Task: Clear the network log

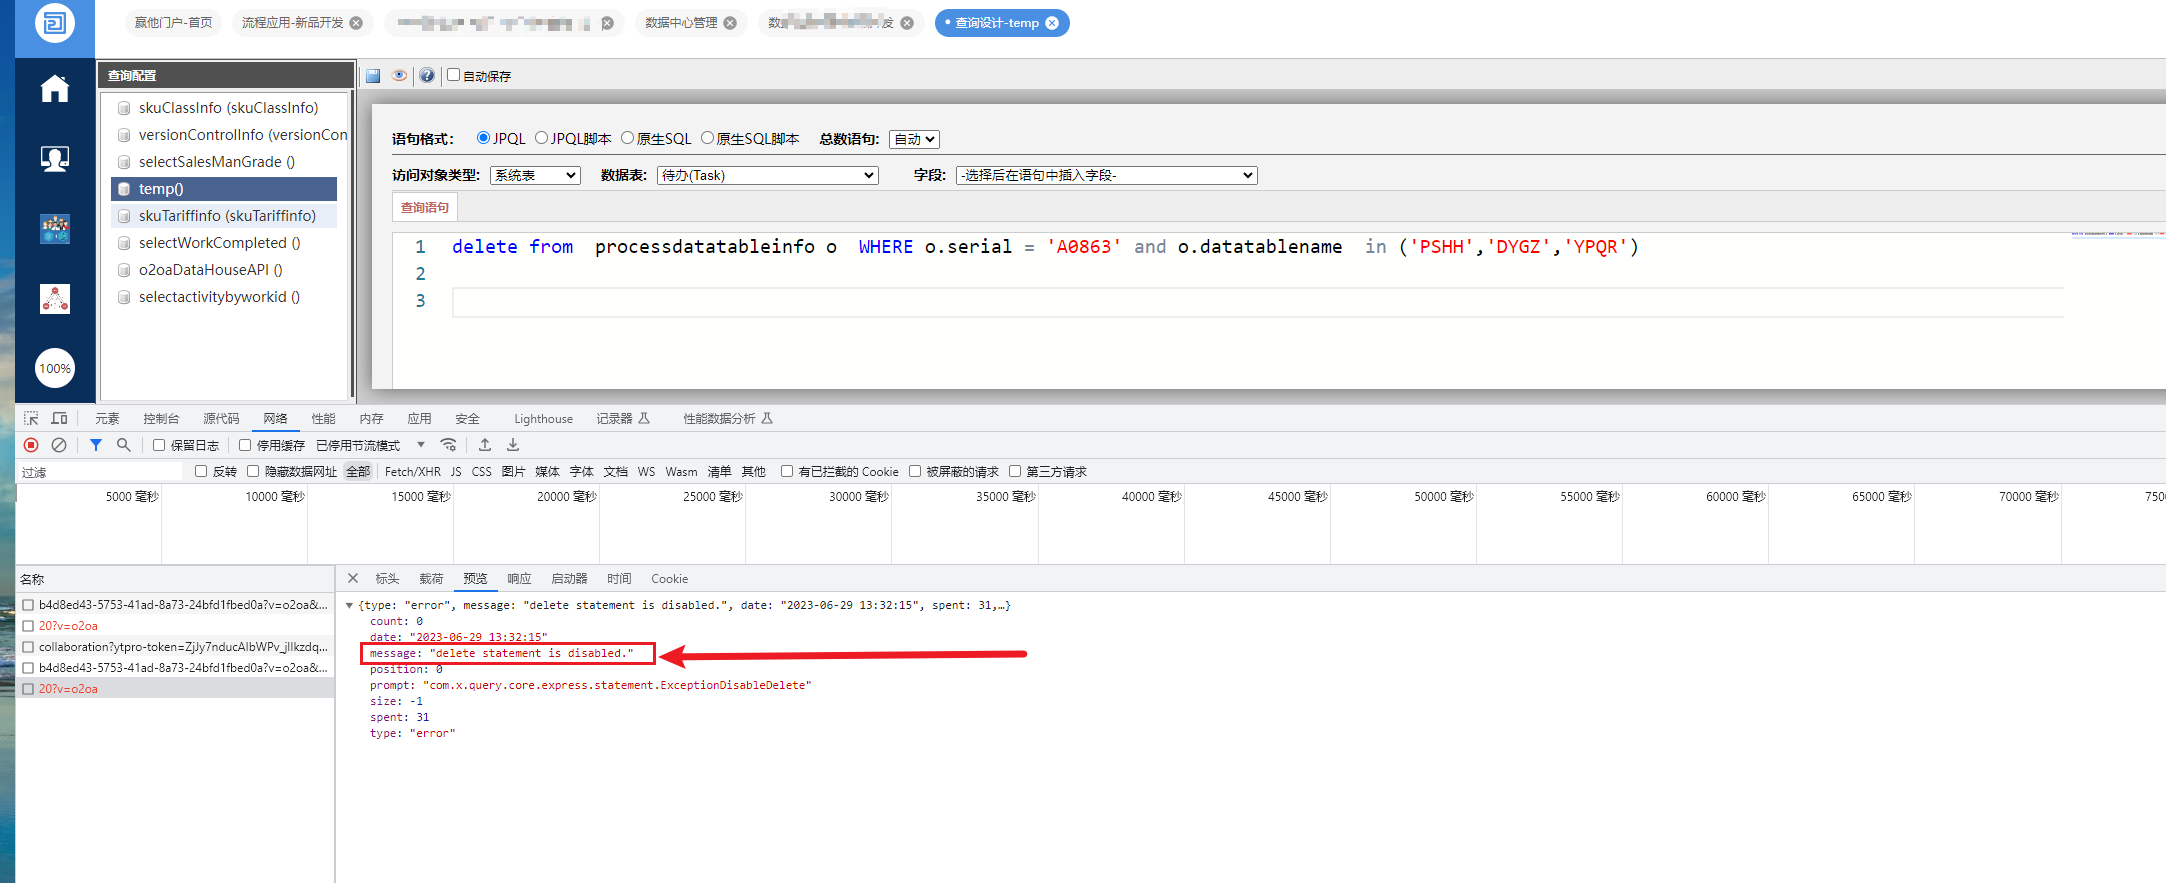Action: point(59,445)
